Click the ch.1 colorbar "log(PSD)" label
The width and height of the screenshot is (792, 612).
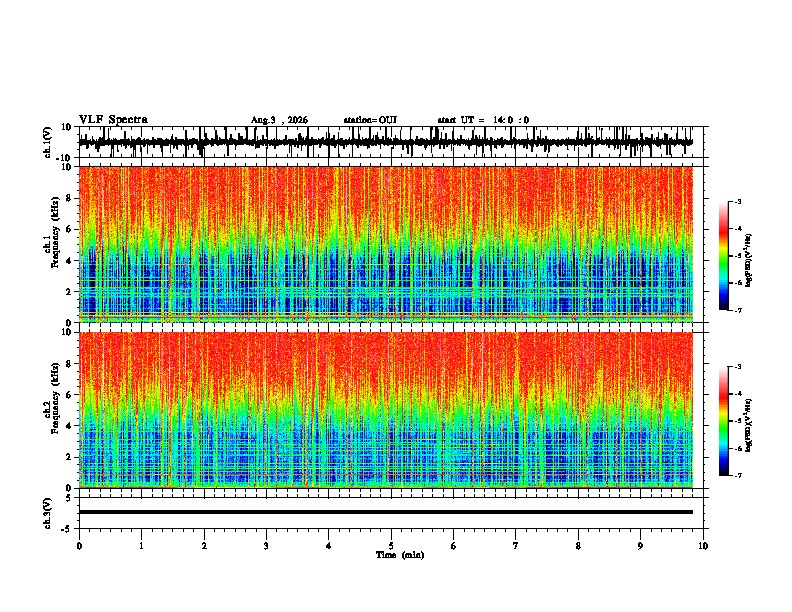(749, 260)
